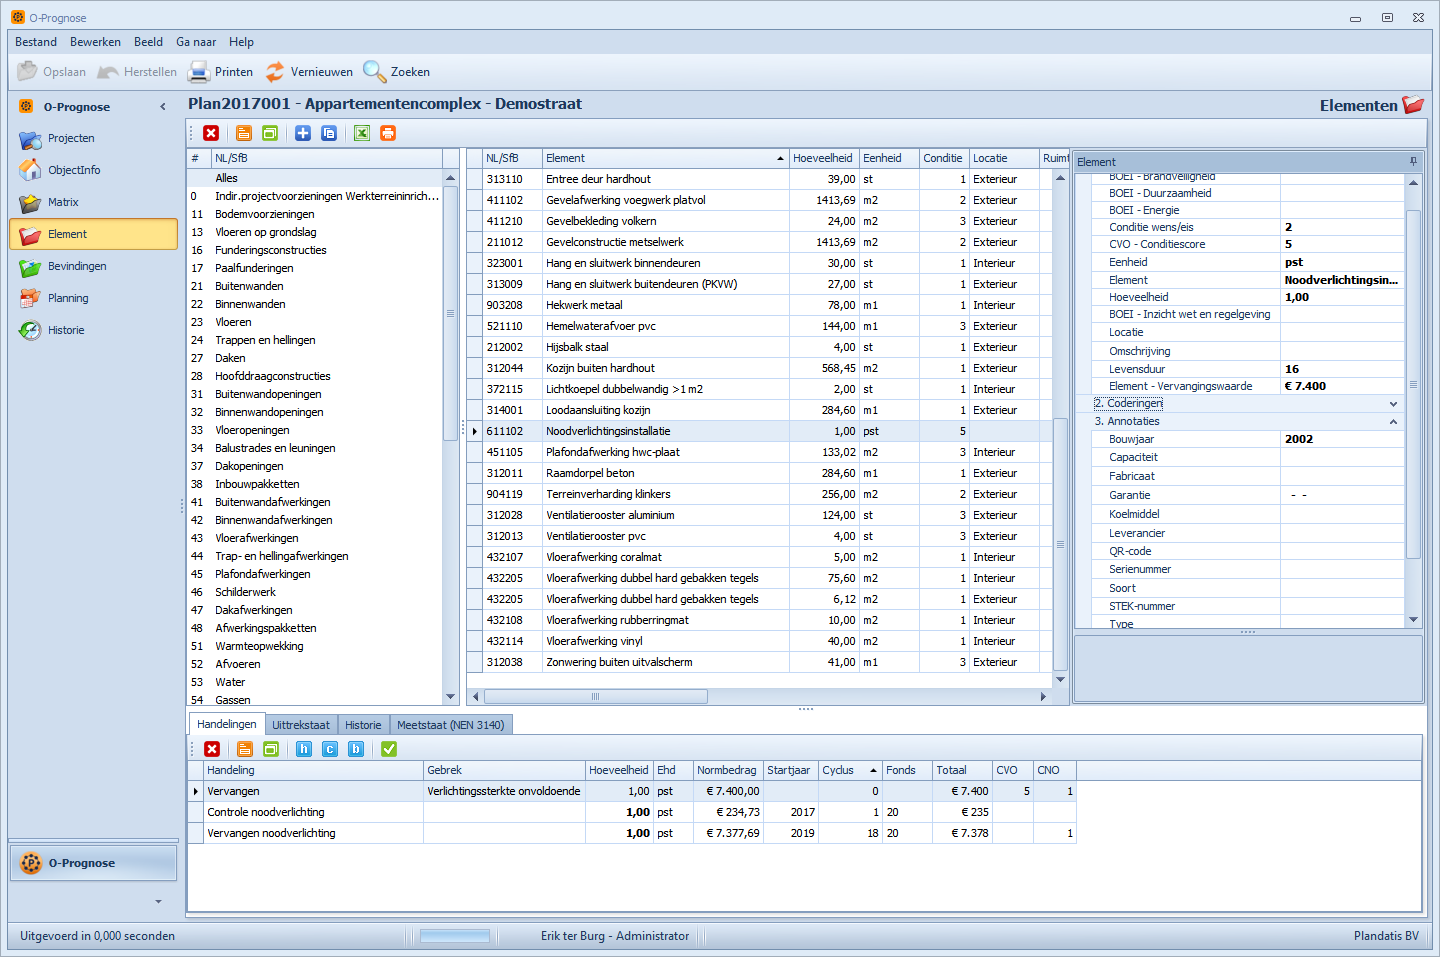Click the properties panel scroll up arrow
Screen dimensions: 1440x957
pos(1413,182)
